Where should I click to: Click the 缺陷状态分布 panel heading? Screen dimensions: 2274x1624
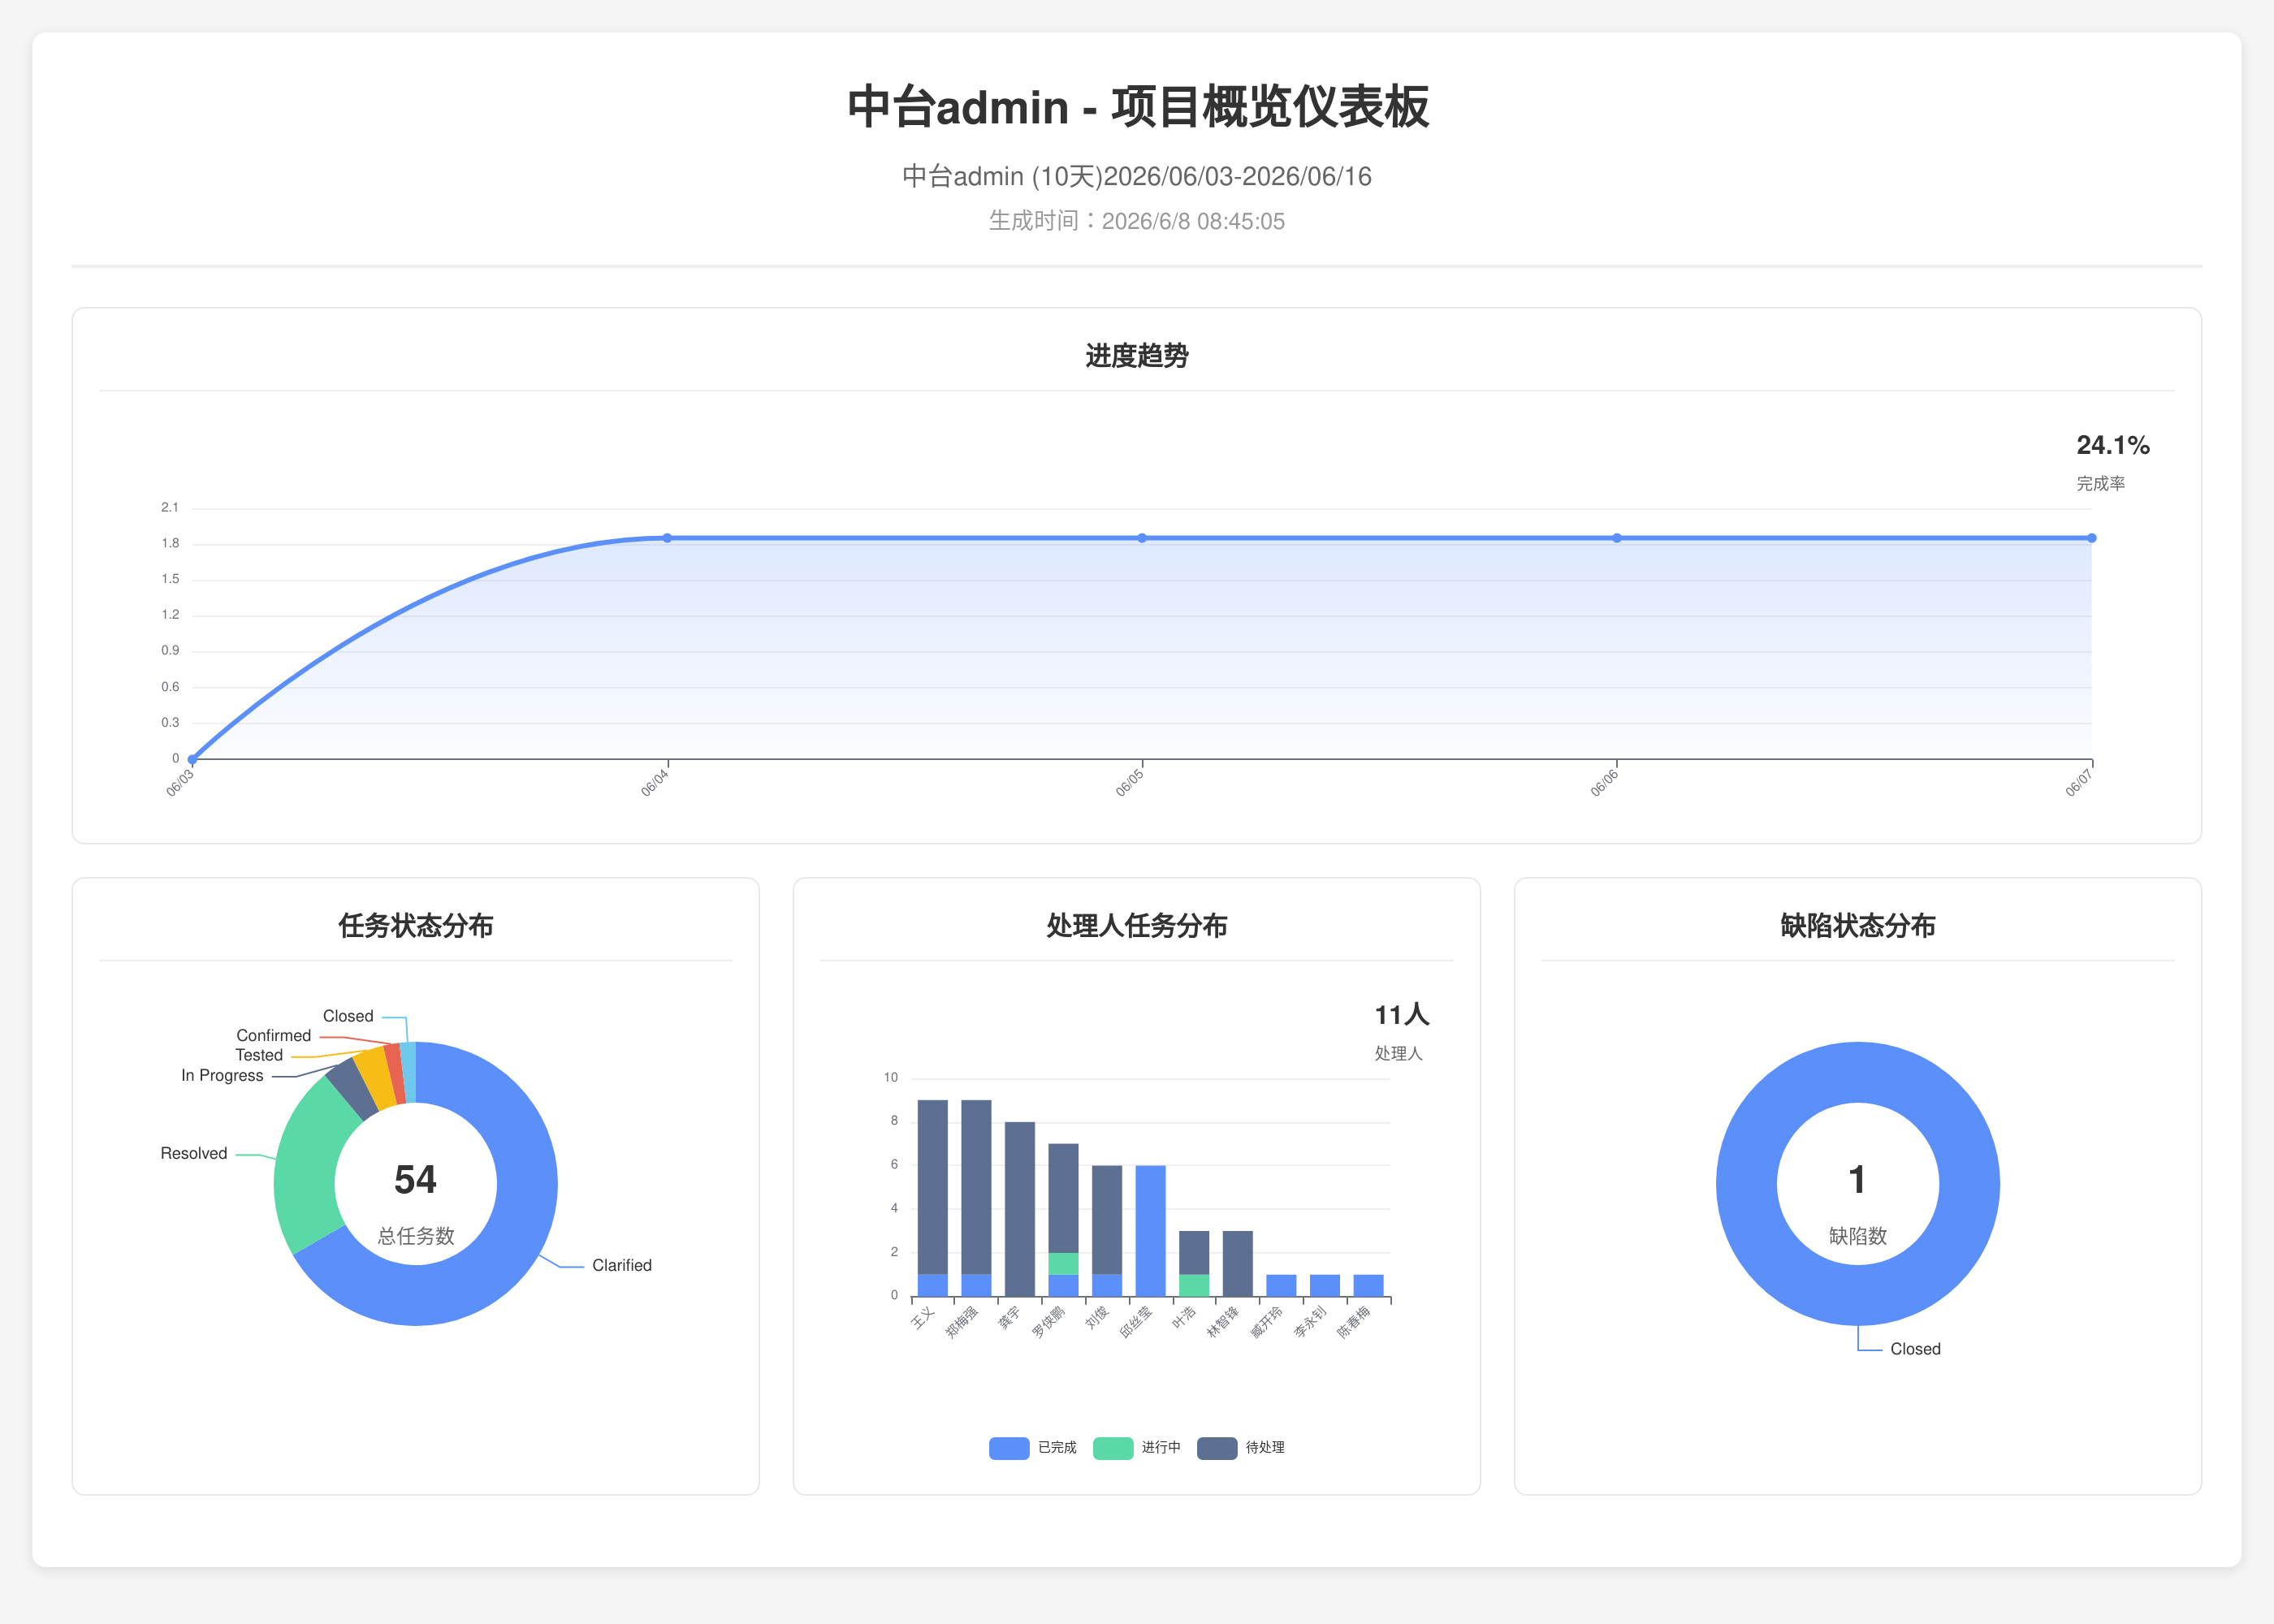click(1858, 926)
